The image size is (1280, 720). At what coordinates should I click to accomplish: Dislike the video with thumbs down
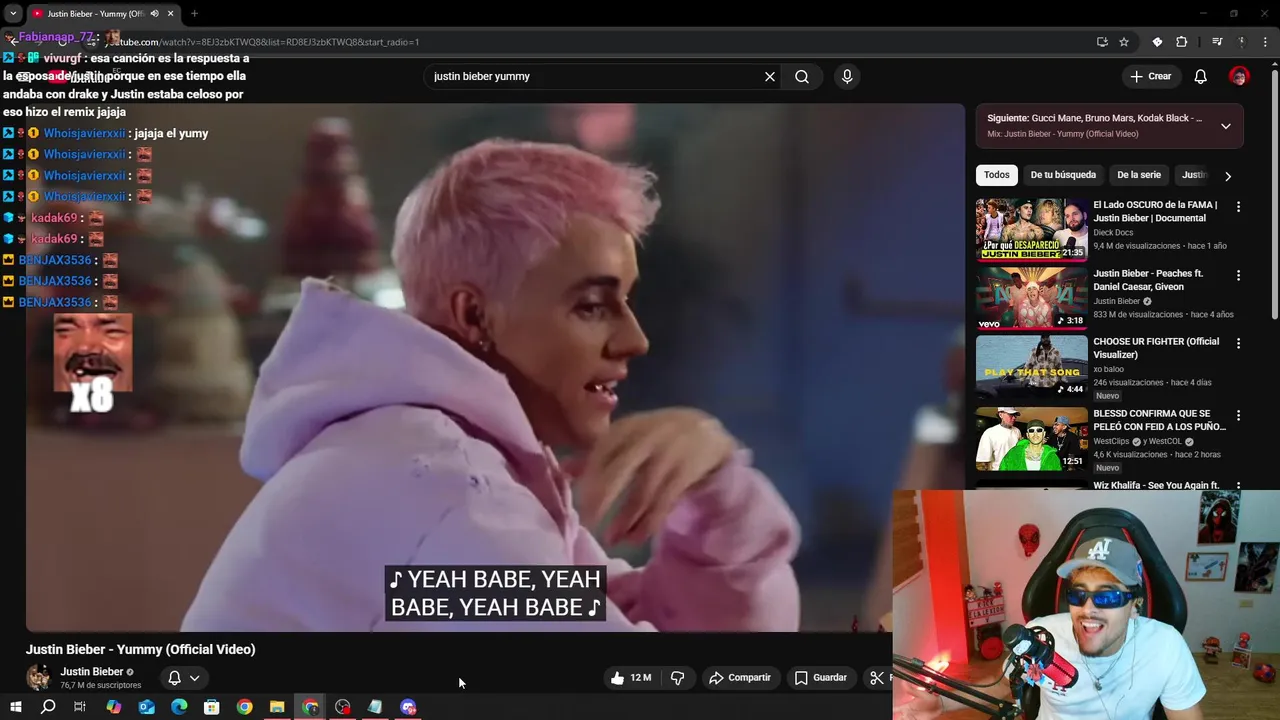click(677, 678)
